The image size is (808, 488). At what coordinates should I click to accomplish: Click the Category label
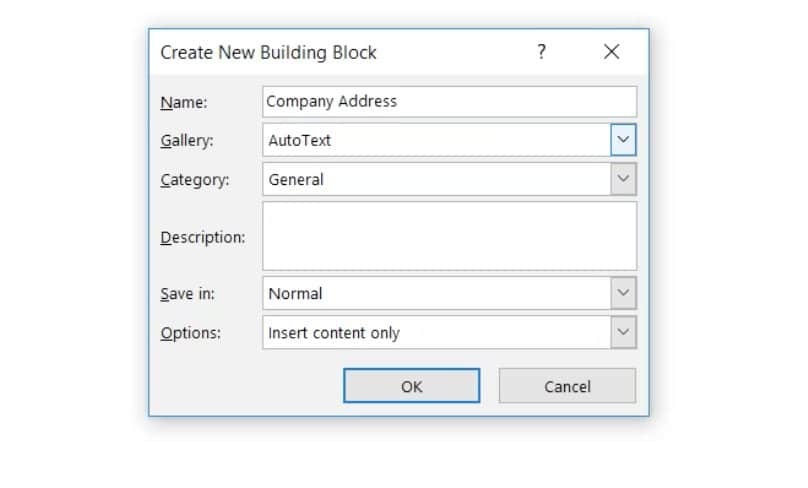(x=194, y=180)
